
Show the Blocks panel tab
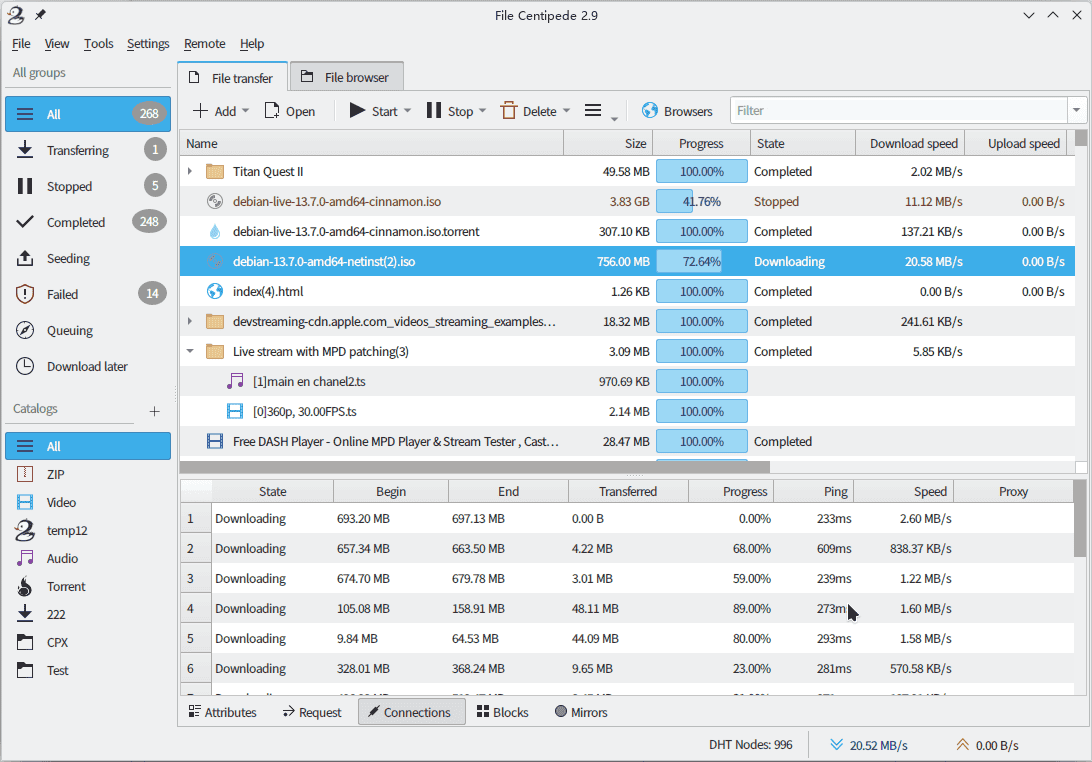(503, 712)
